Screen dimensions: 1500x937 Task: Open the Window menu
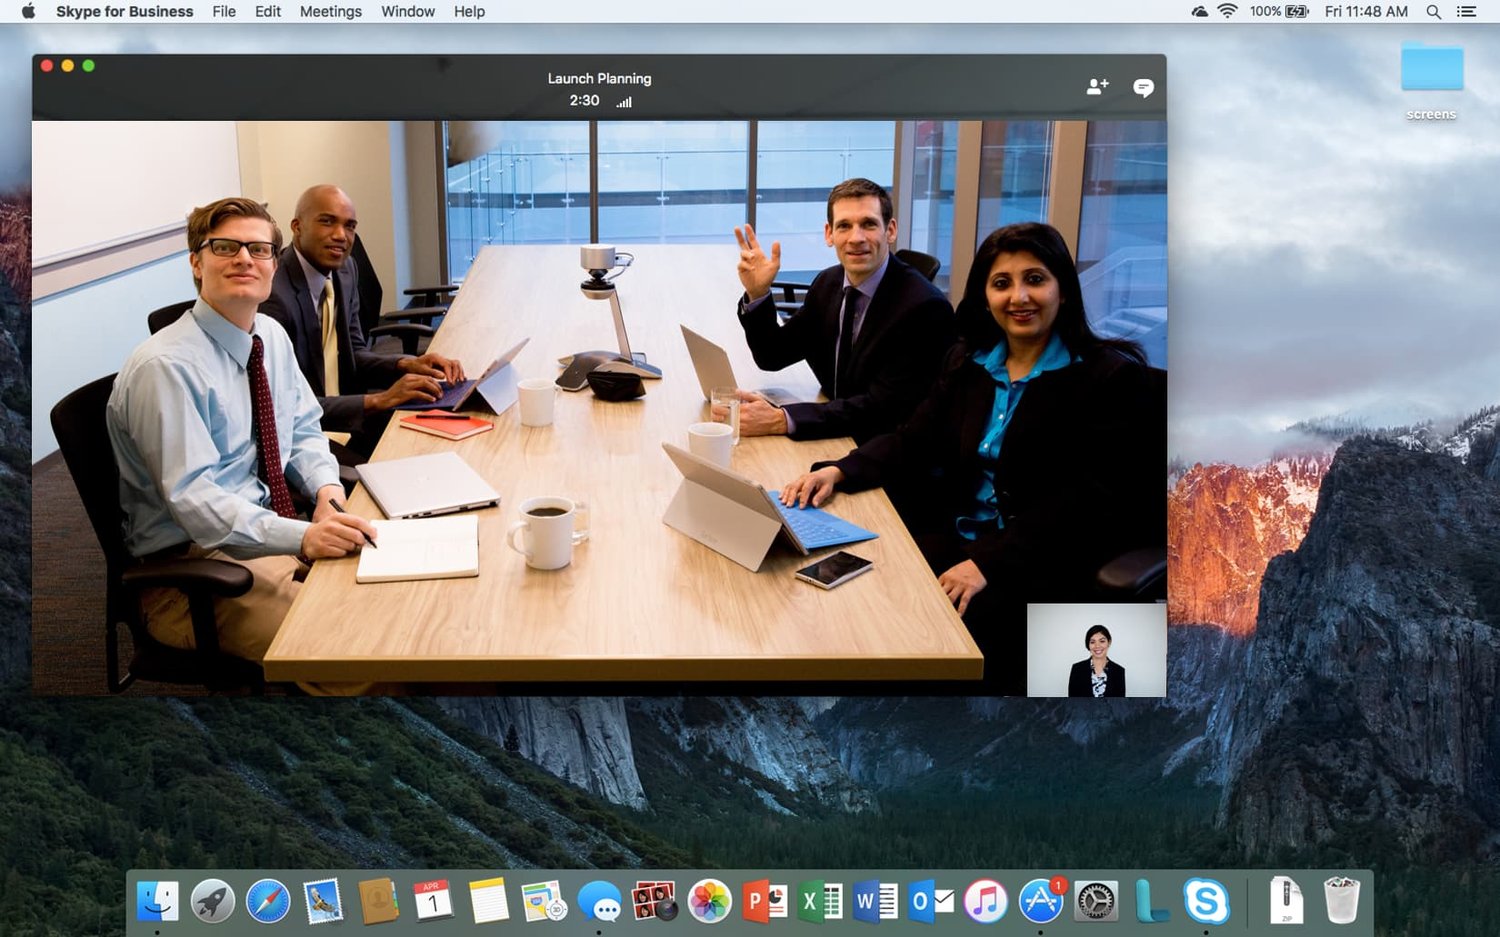pos(407,11)
